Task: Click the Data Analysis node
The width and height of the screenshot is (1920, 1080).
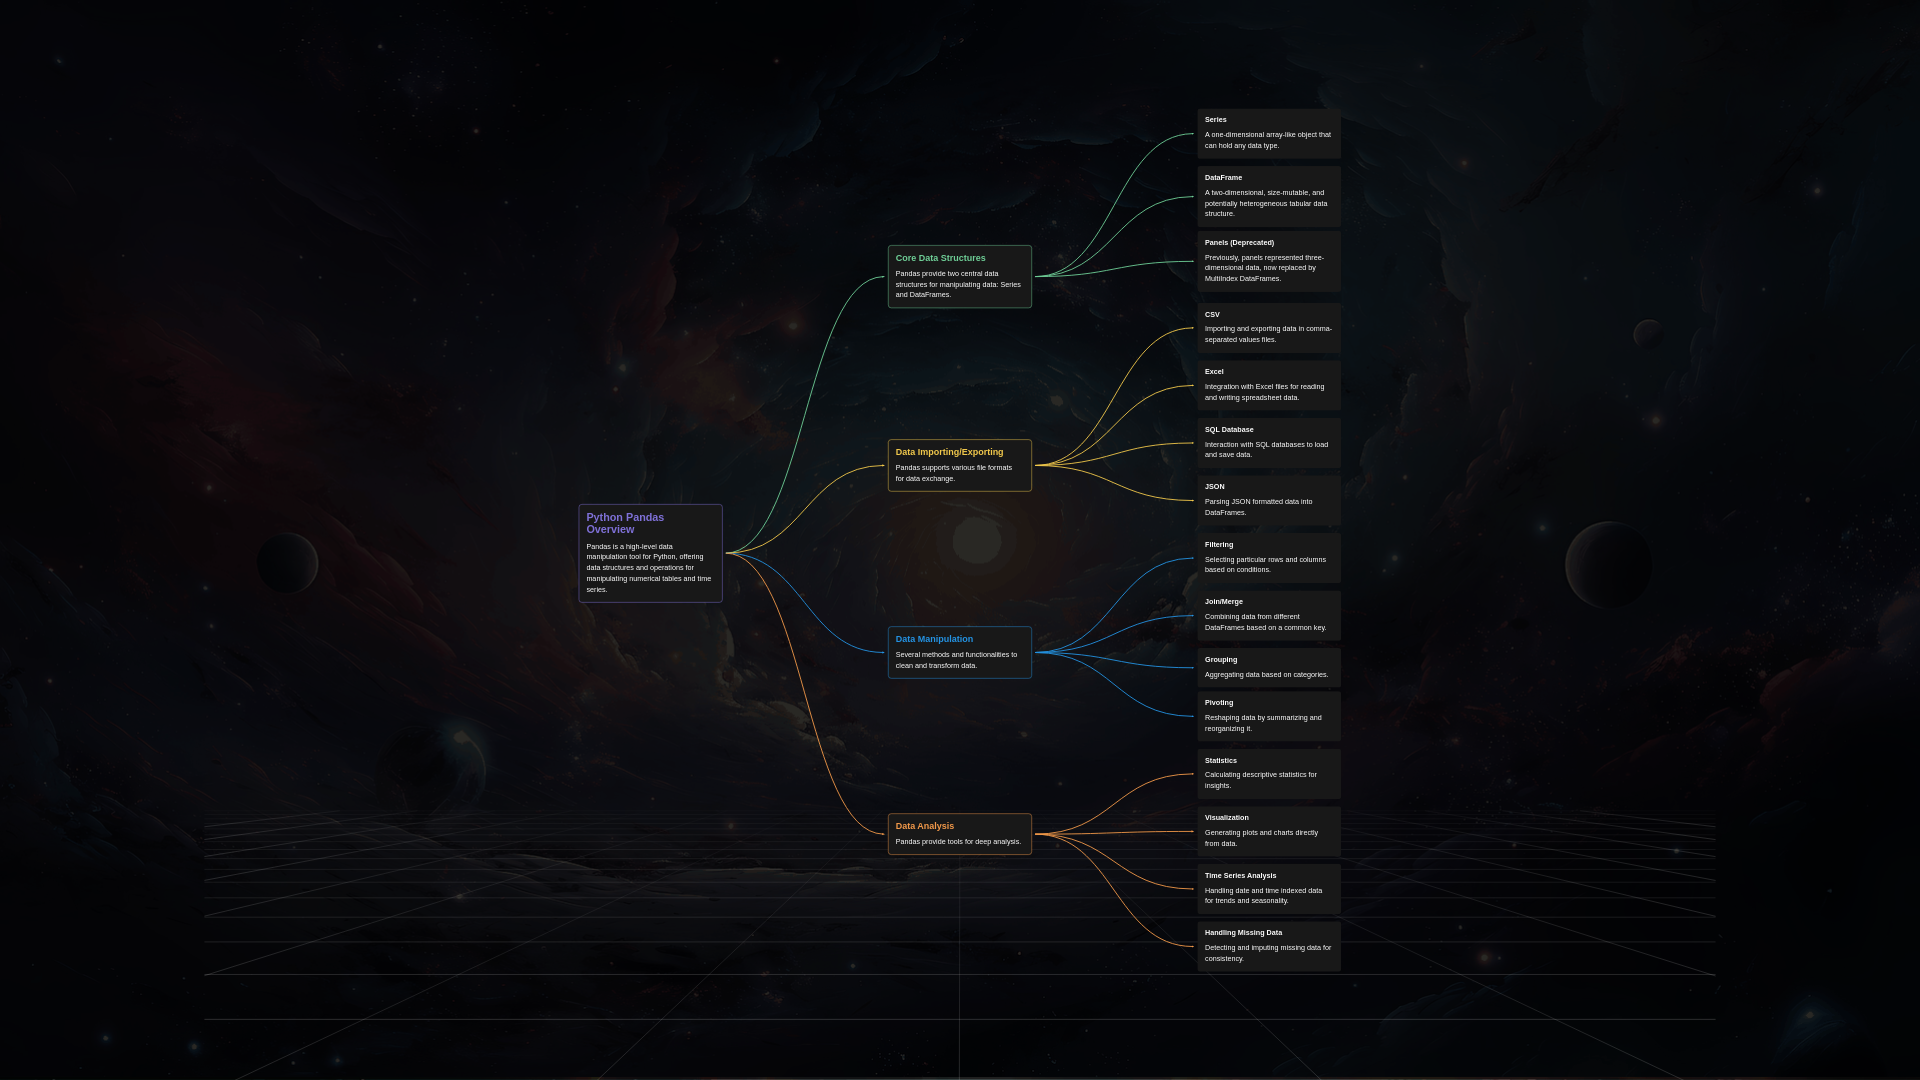Action: [x=959, y=834]
